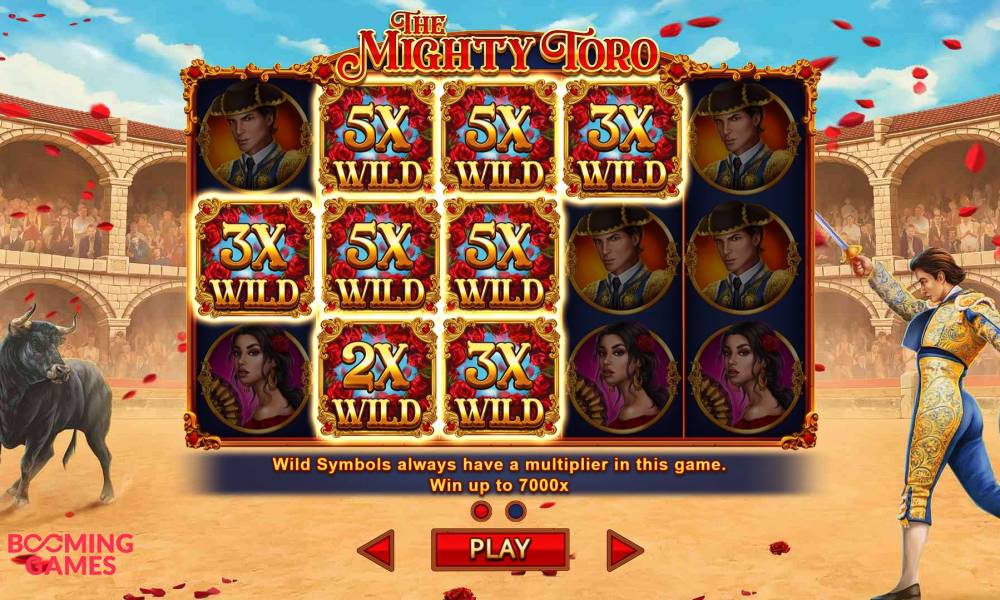Click the bottom-left flamenco woman symbol
This screenshot has width=1000, height=600.
(255, 377)
